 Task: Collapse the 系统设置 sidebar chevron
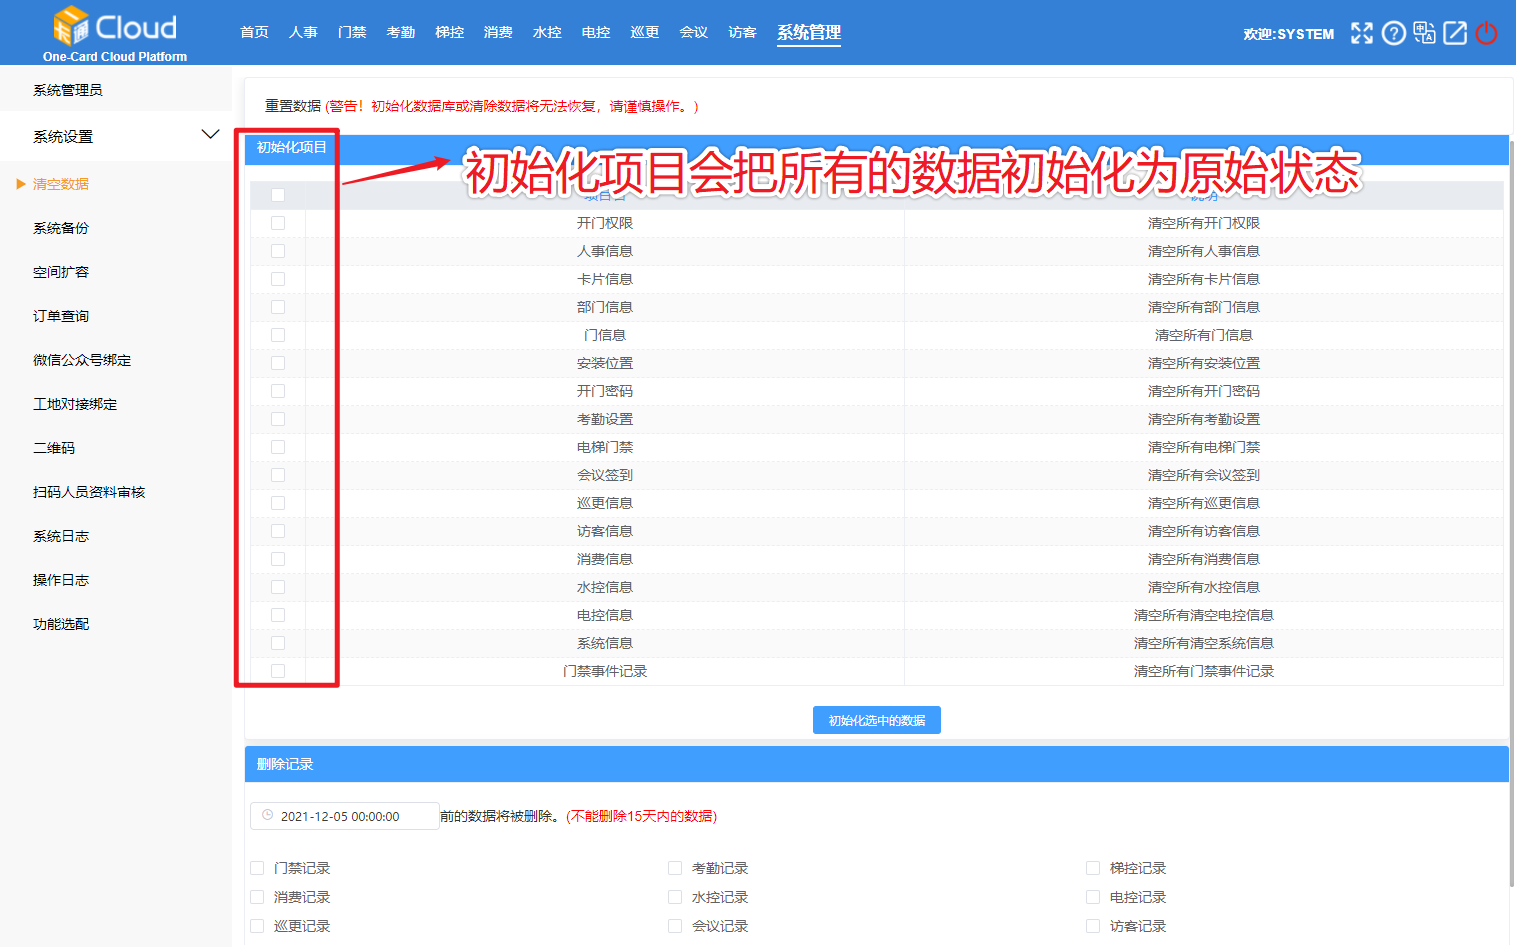[x=210, y=133]
